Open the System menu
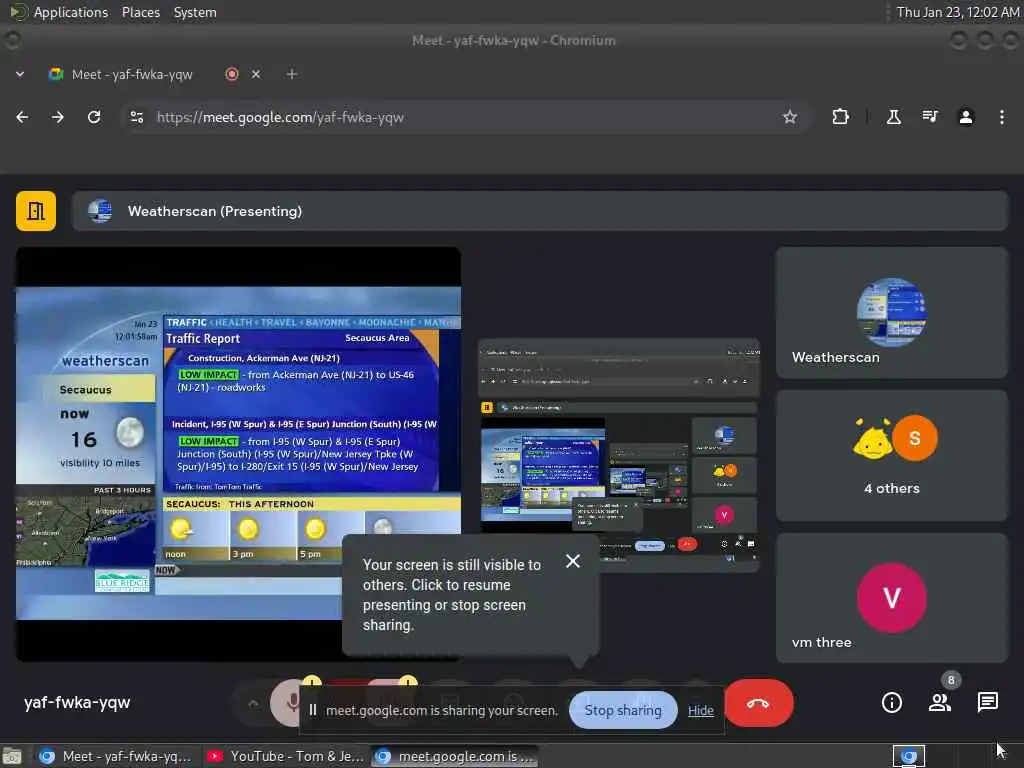 click(195, 12)
